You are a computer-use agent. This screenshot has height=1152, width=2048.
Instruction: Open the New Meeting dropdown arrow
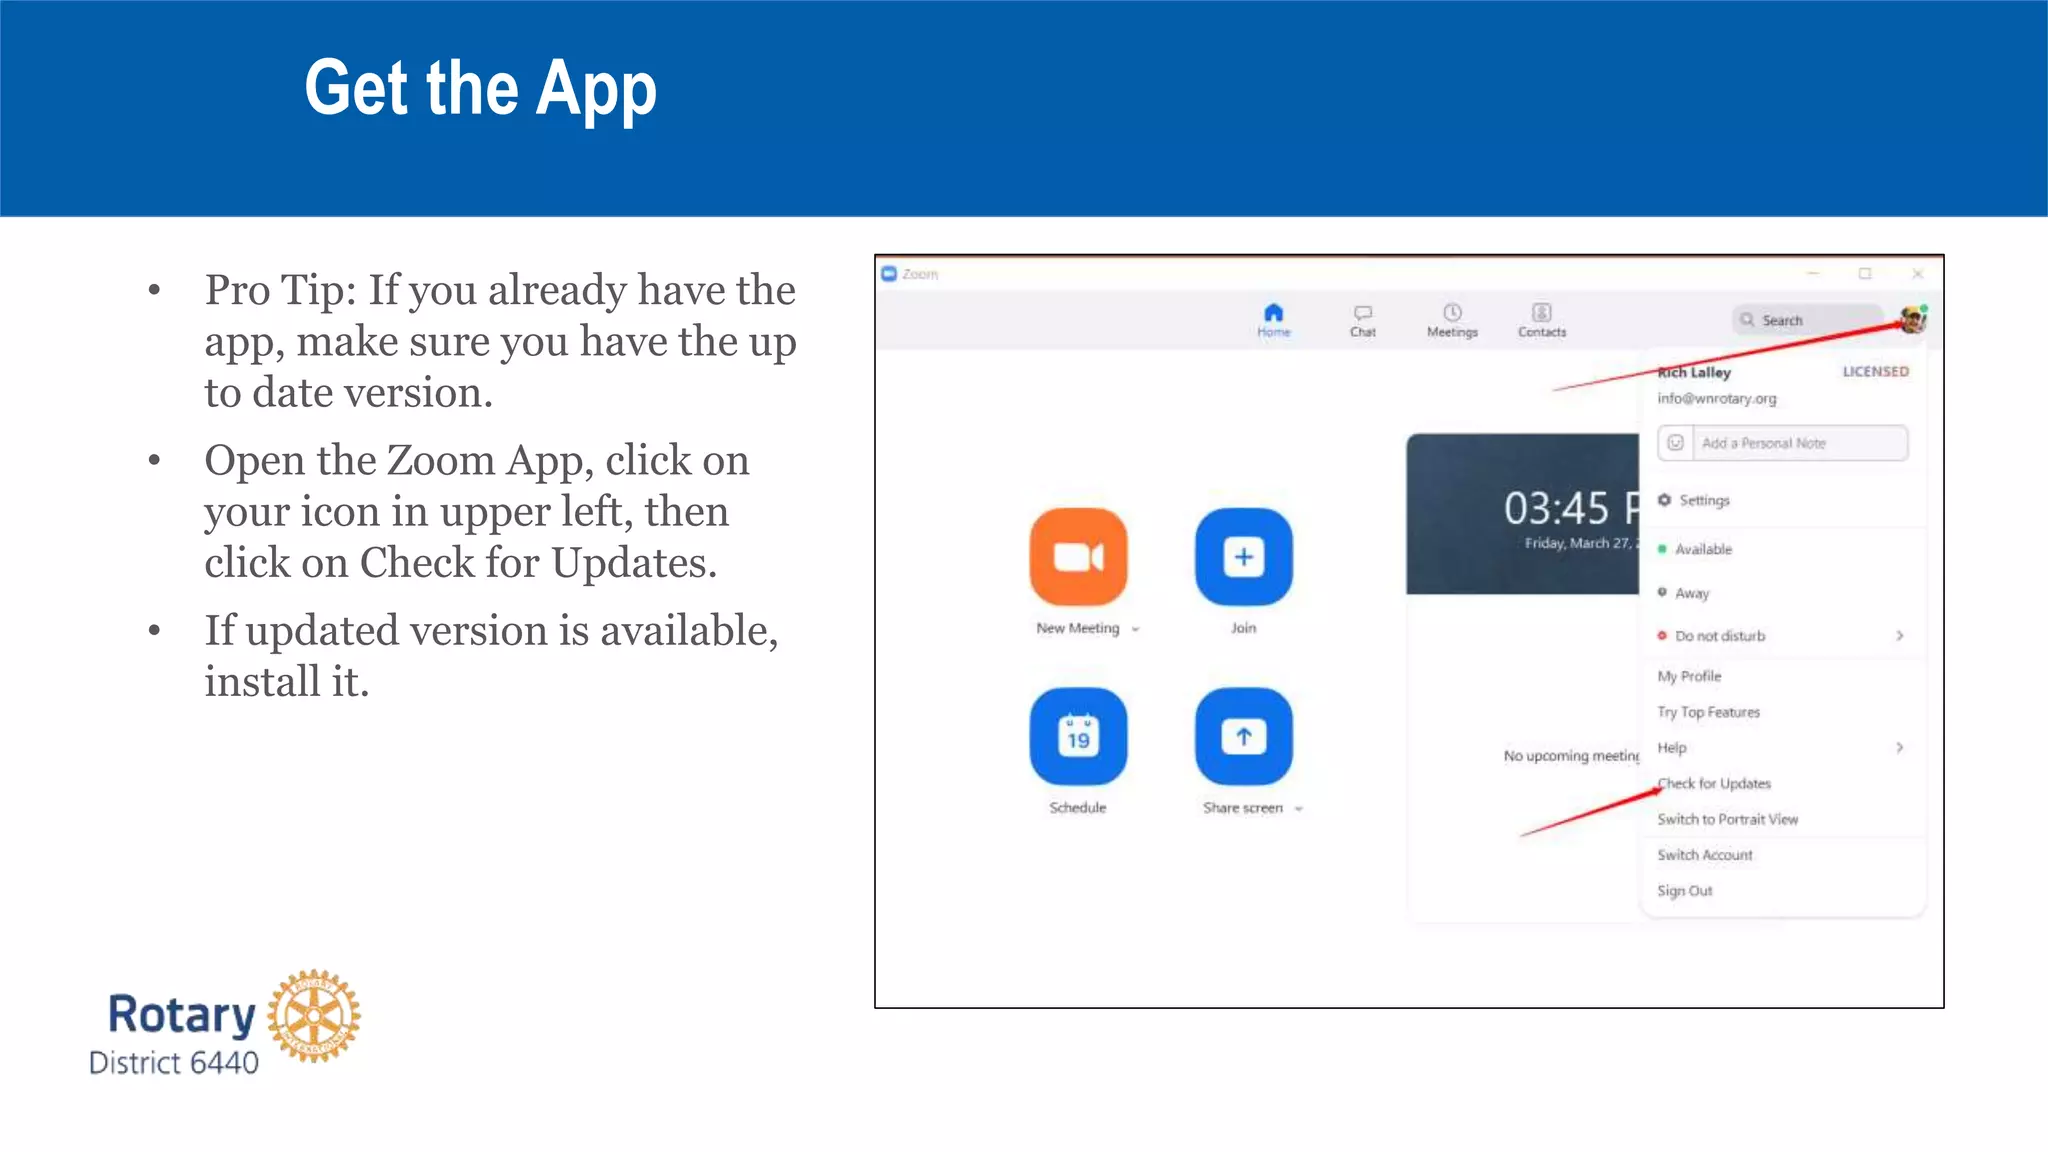point(1135,629)
